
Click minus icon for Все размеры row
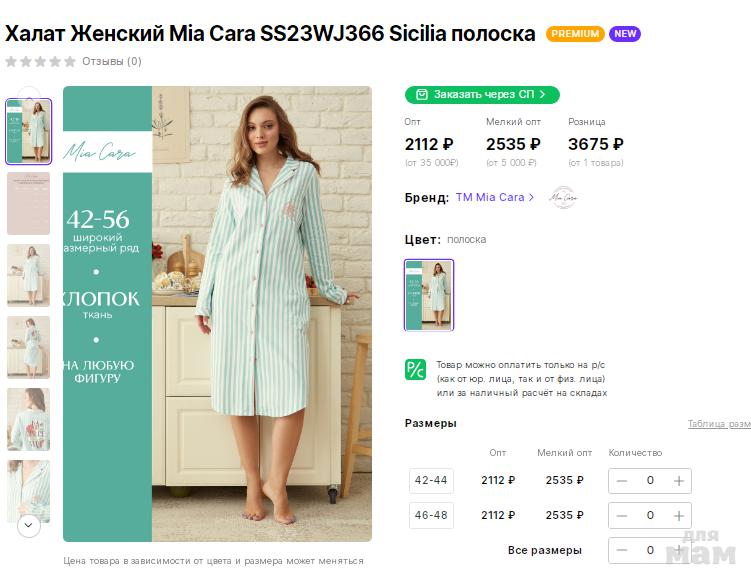(622, 551)
